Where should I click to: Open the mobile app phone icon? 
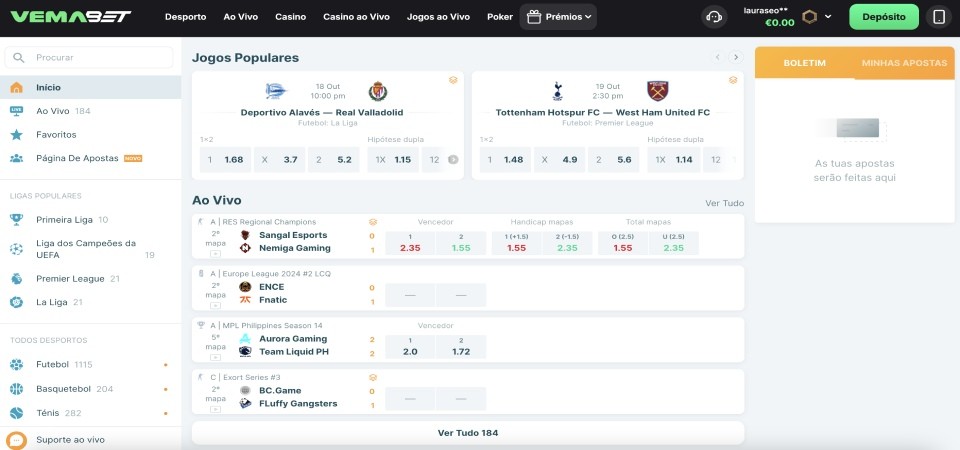click(x=939, y=17)
